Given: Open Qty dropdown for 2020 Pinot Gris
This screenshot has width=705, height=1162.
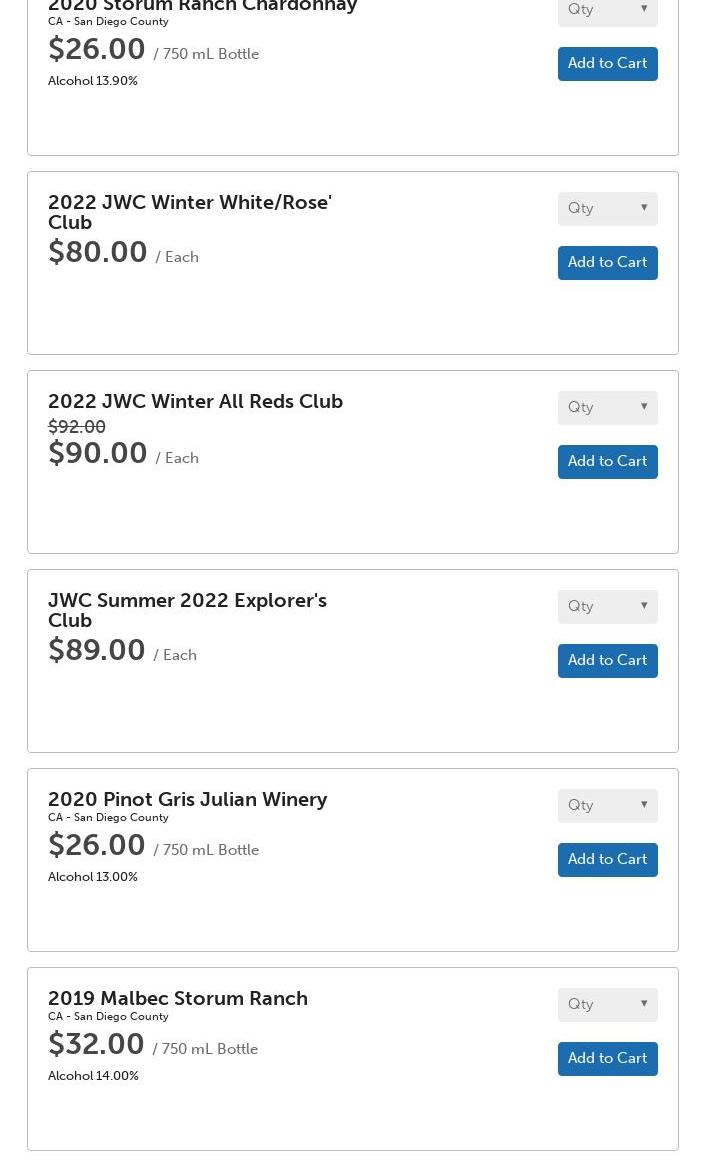Looking at the screenshot, I should [x=607, y=805].
